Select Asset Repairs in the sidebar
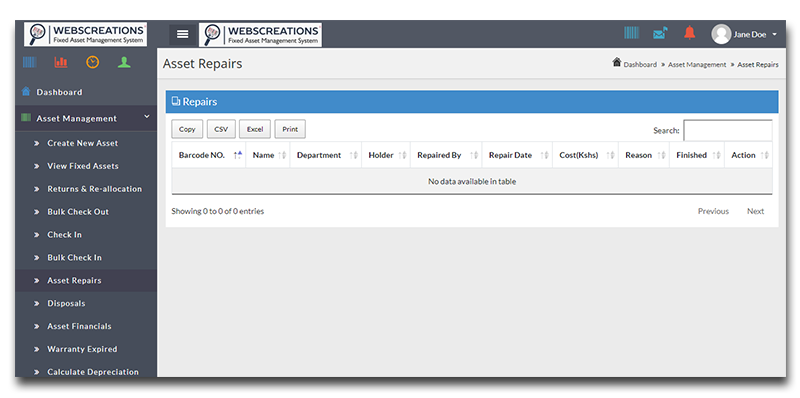 [74, 281]
